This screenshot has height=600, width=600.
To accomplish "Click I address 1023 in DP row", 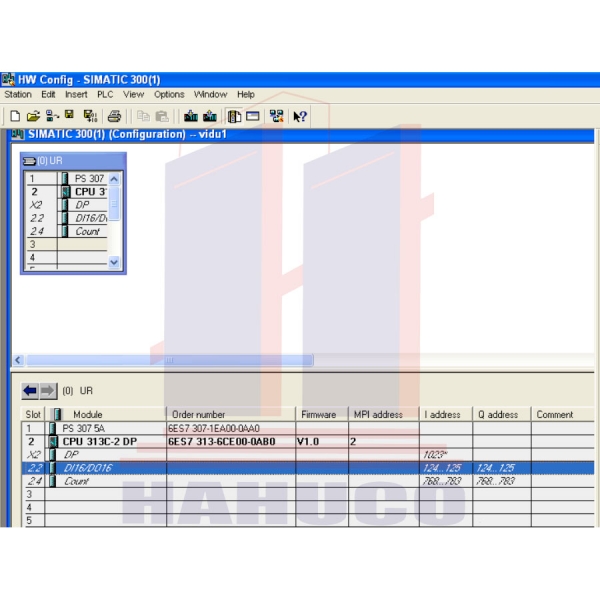I will click(x=435, y=455).
